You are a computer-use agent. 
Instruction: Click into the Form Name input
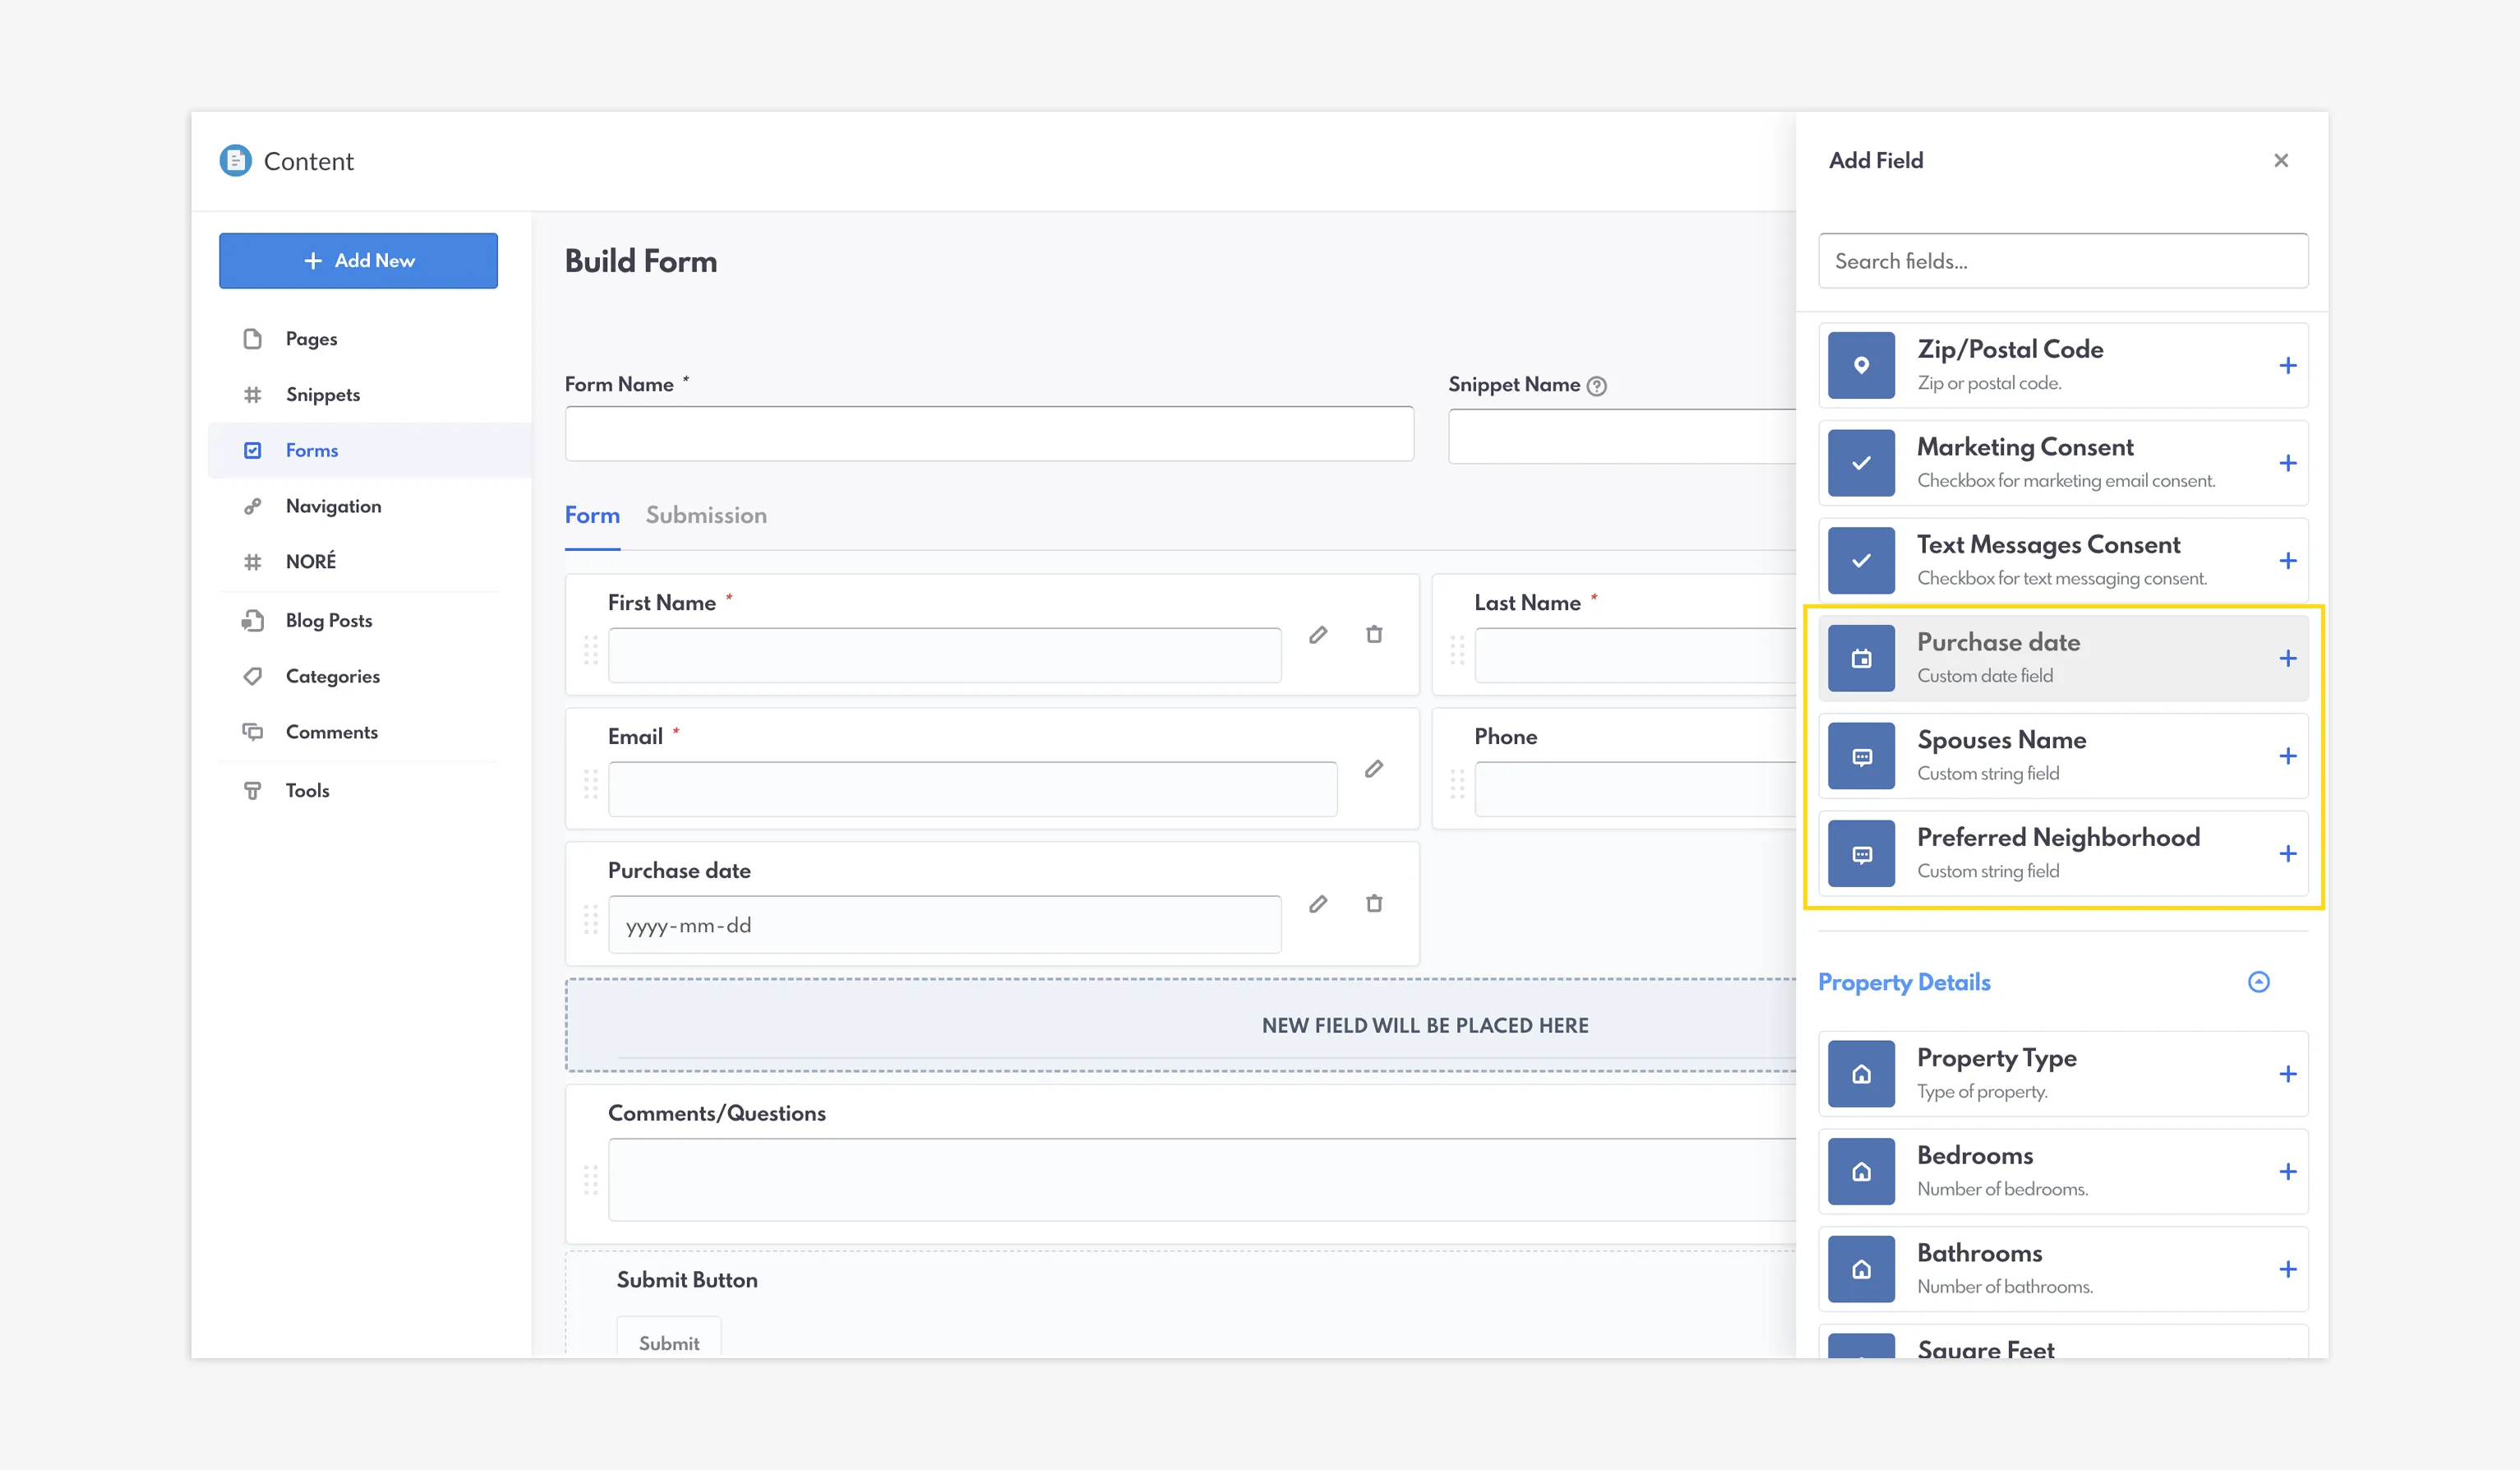point(989,434)
